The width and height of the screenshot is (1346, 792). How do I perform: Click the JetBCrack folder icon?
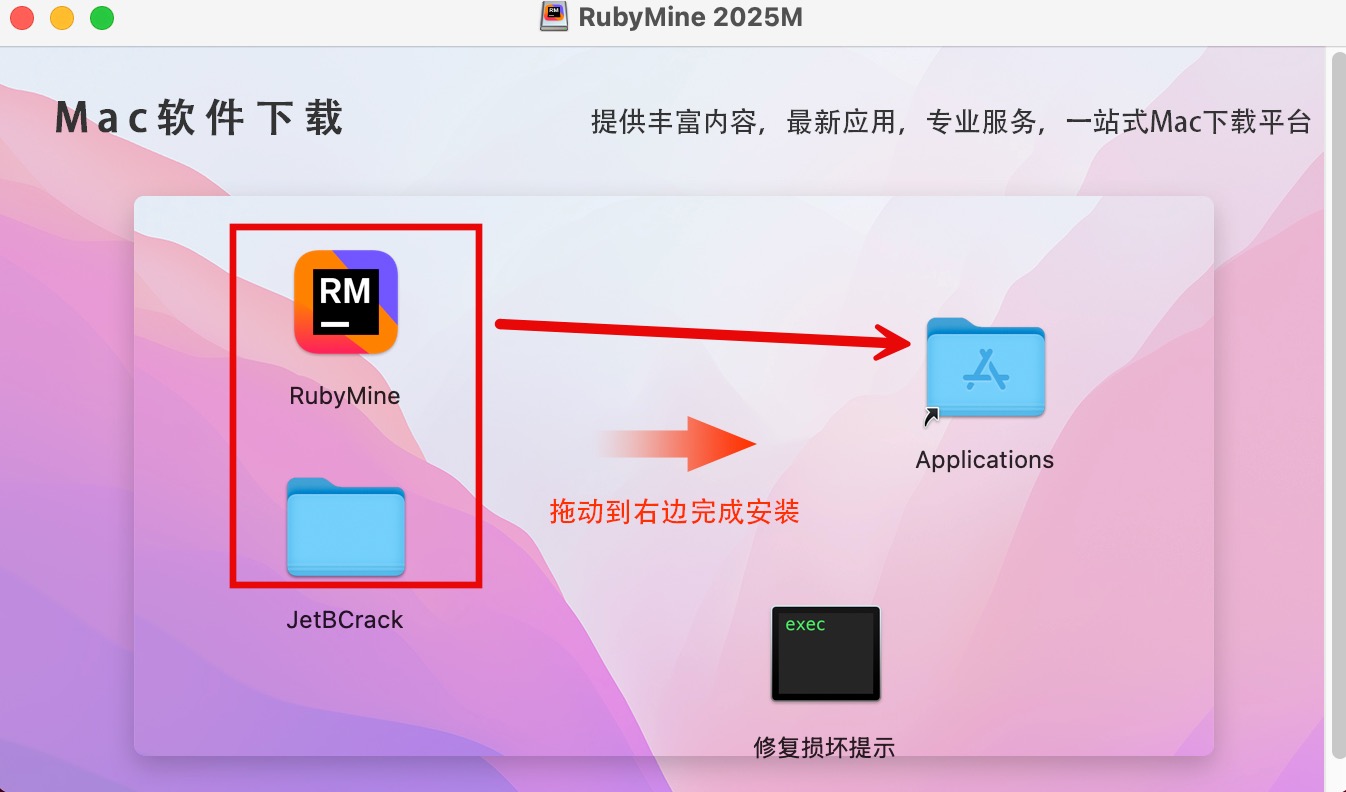click(345, 528)
